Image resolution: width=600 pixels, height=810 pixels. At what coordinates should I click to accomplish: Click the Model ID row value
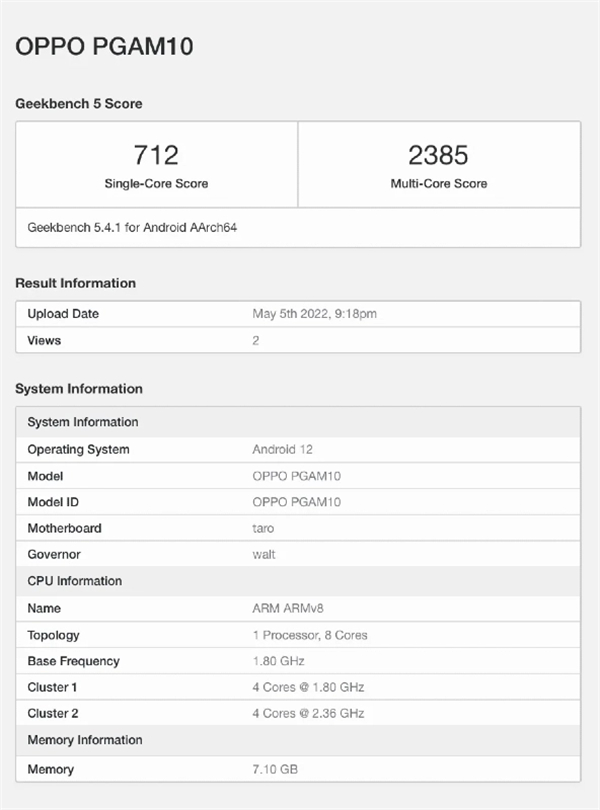tap(296, 502)
